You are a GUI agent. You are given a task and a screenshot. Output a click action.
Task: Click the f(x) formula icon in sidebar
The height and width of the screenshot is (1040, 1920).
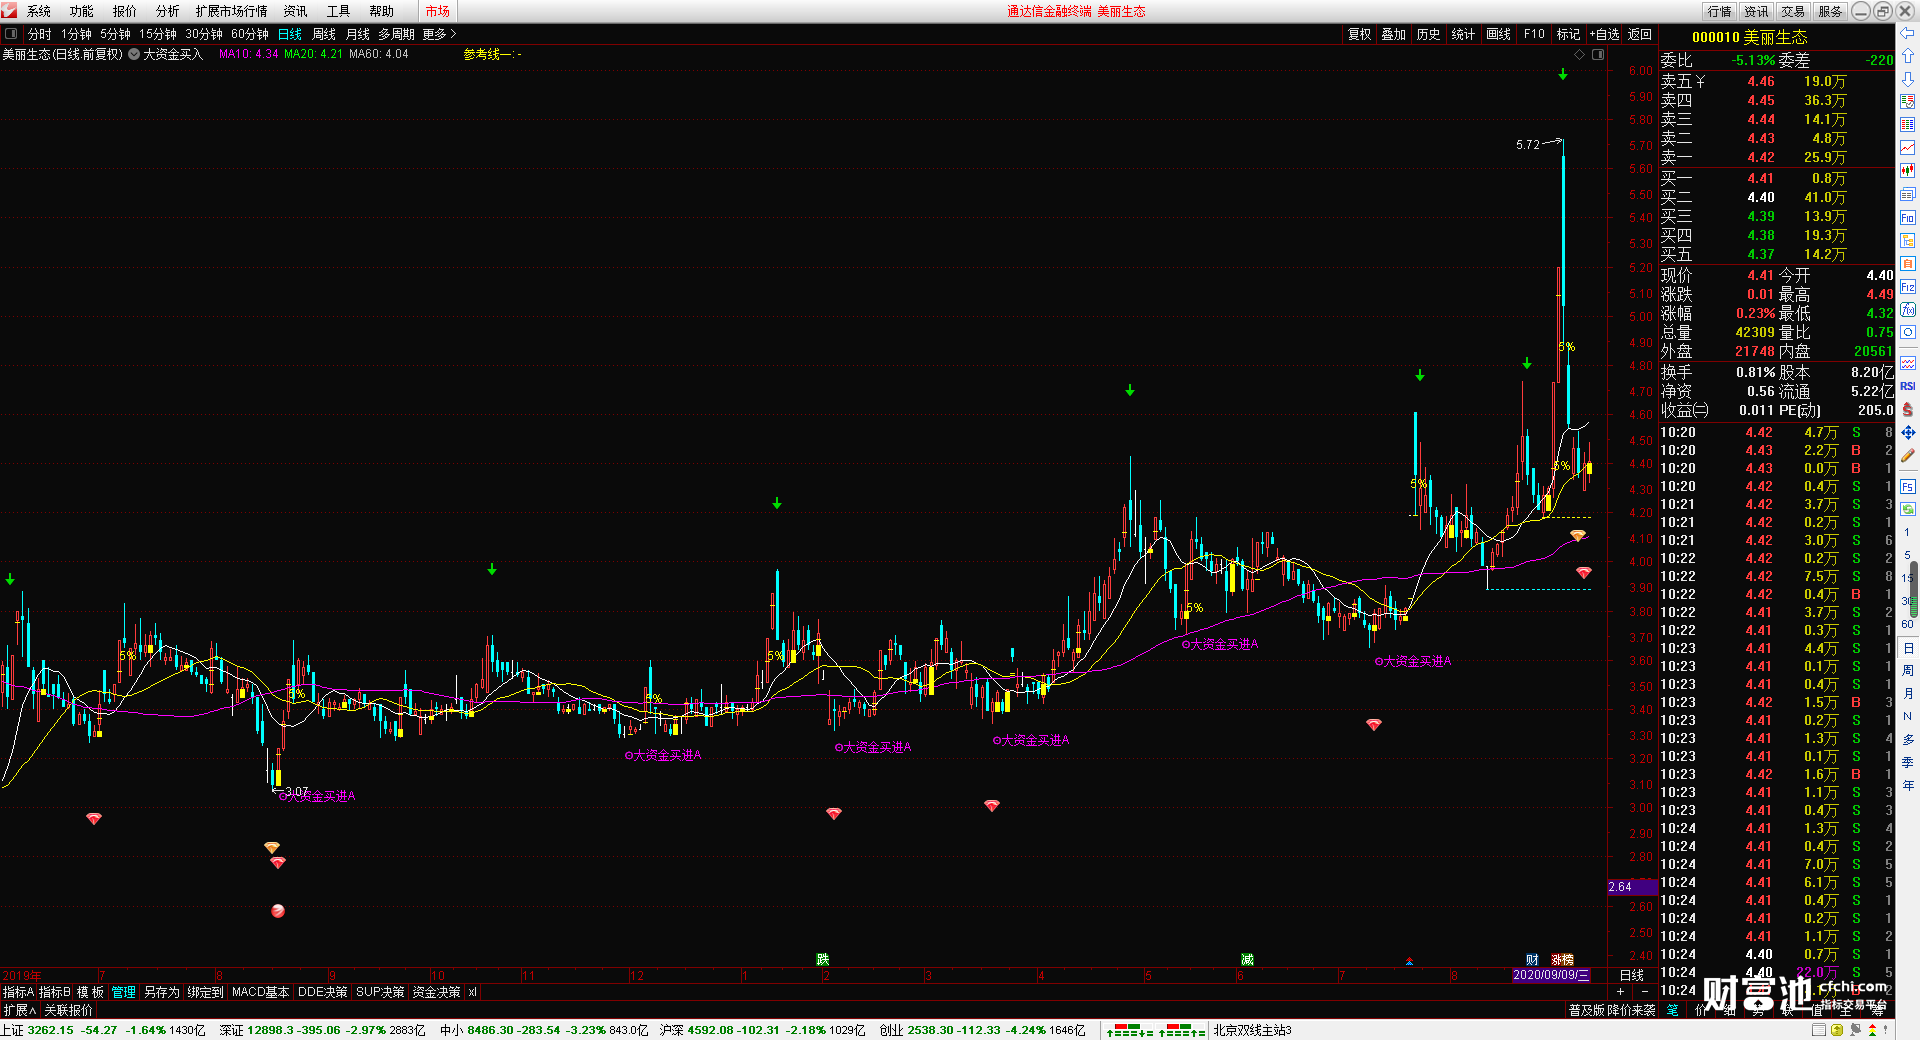[1907, 309]
